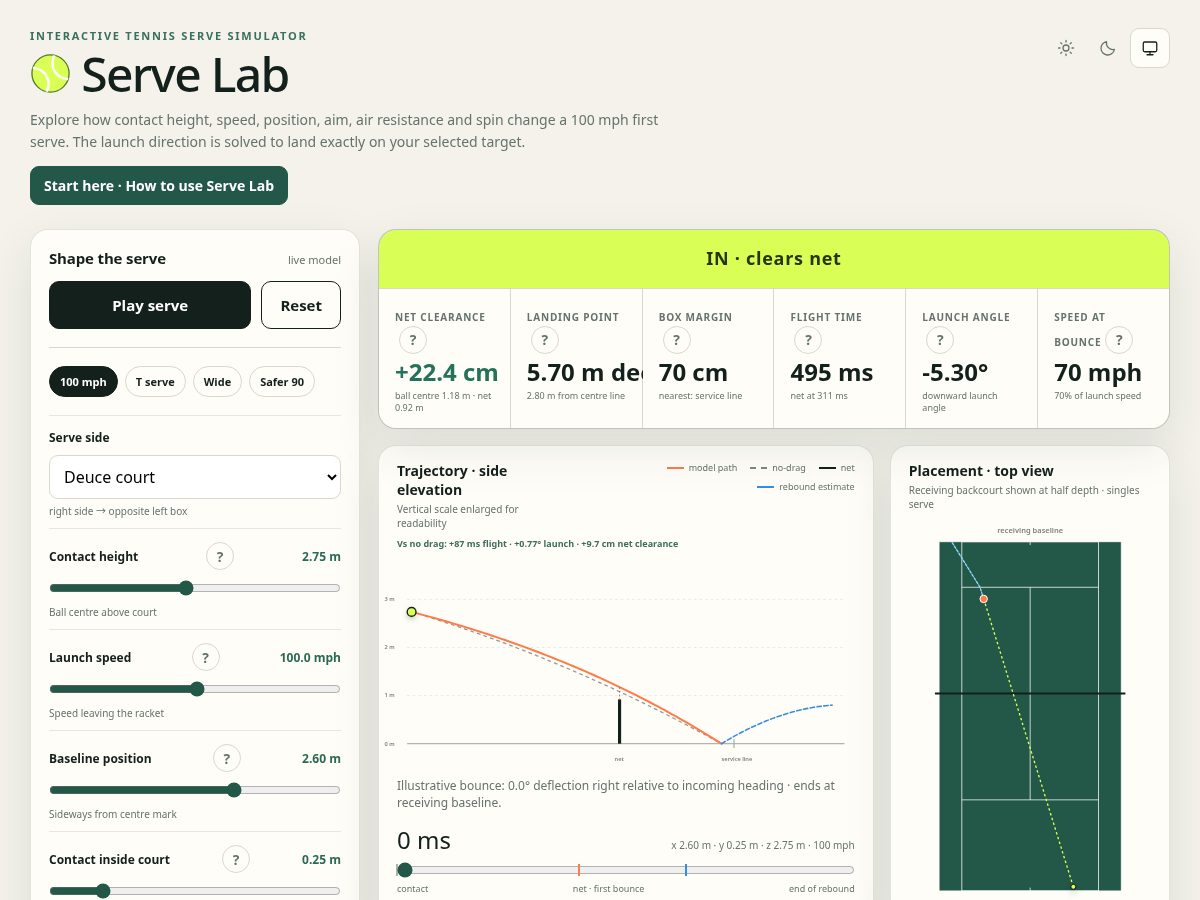Open help for Flight Time
Screen dimensions: 1200x900
pyautogui.click(x=809, y=341)
